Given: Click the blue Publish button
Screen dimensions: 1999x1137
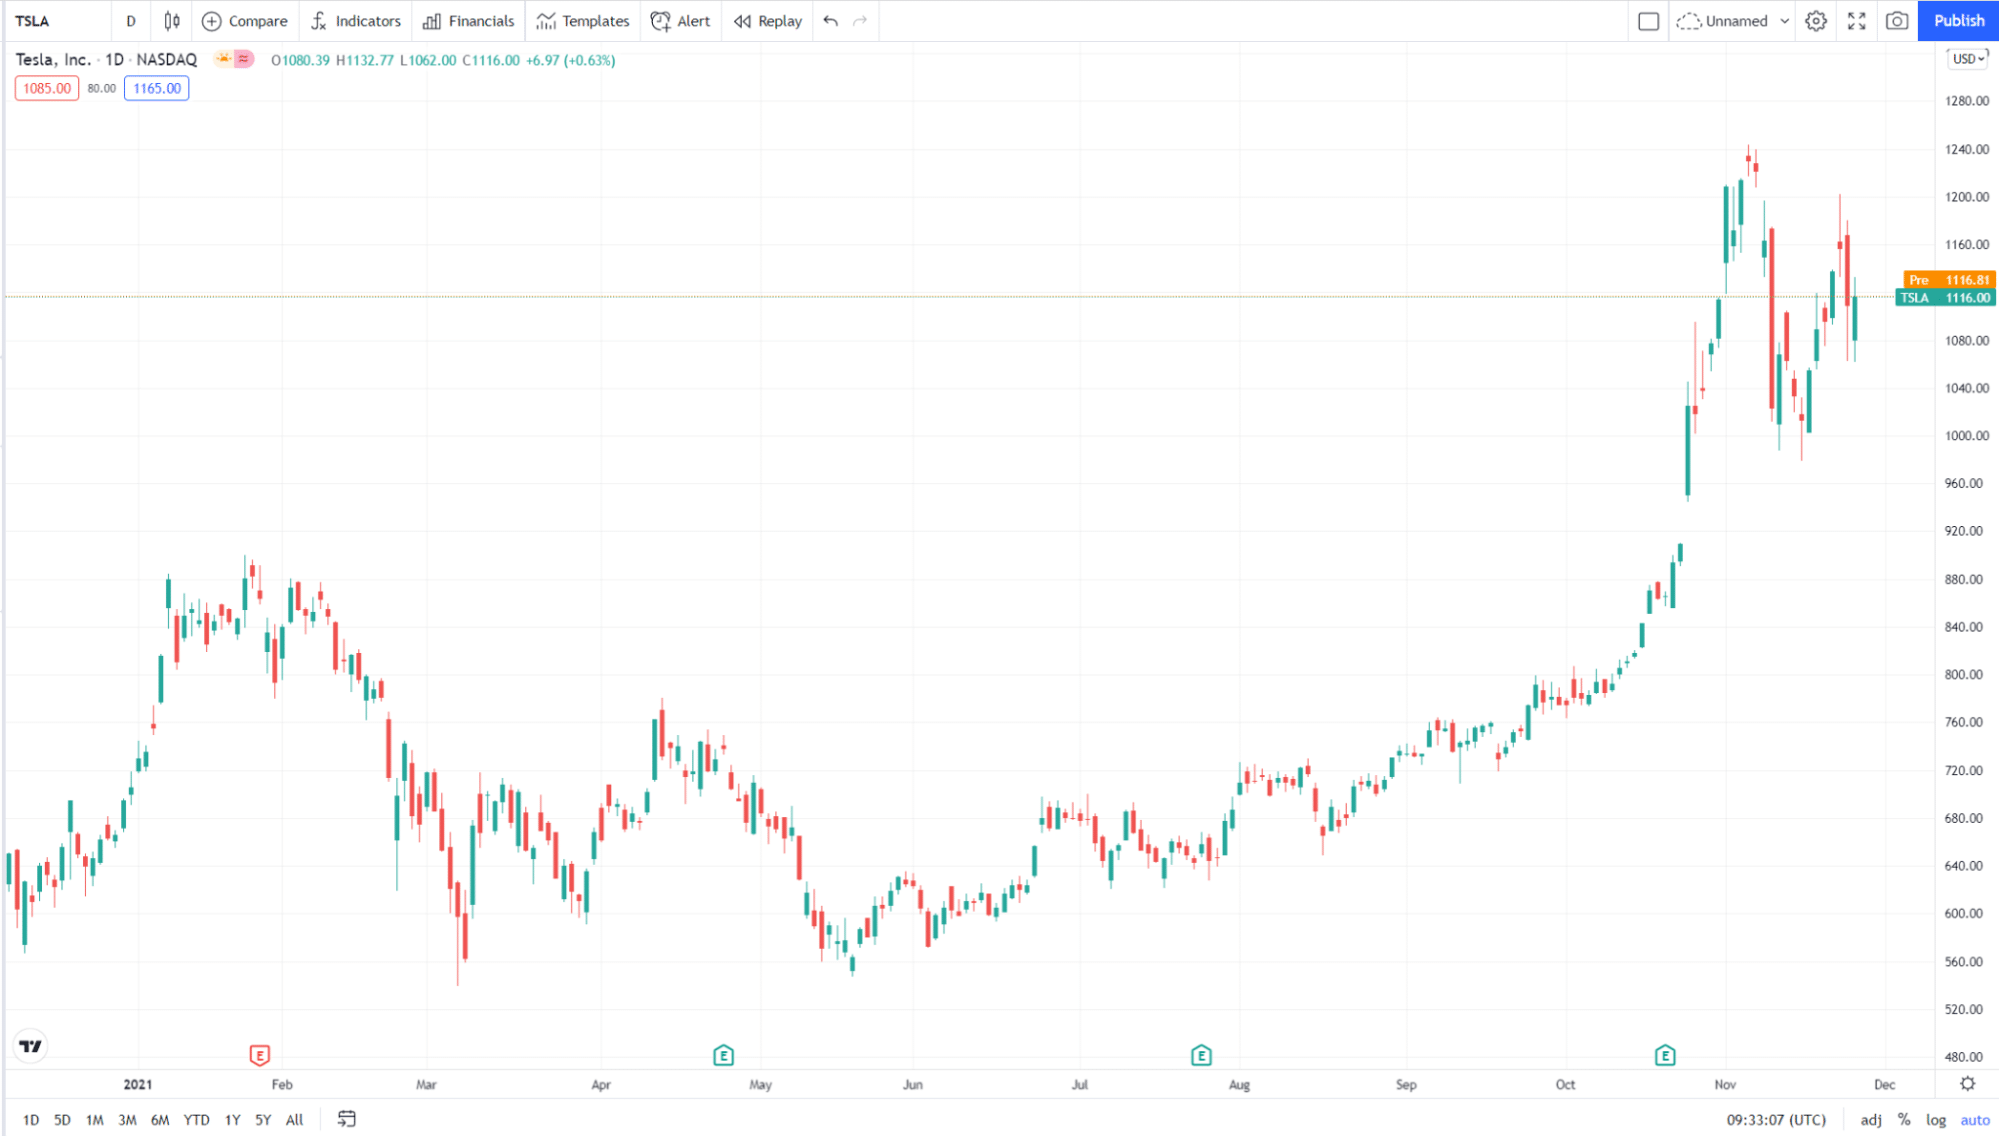Looking at the screenshot, I should point(1958,21).
